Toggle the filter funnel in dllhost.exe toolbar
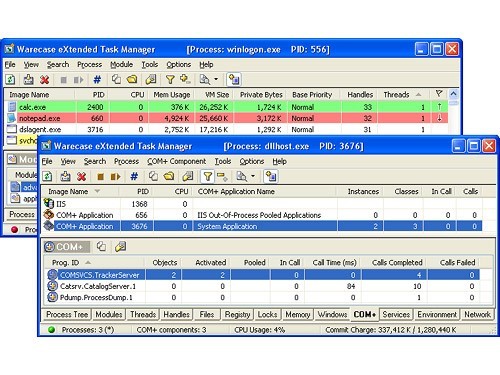This screenshot has height=375, width=500. (207, 176)
